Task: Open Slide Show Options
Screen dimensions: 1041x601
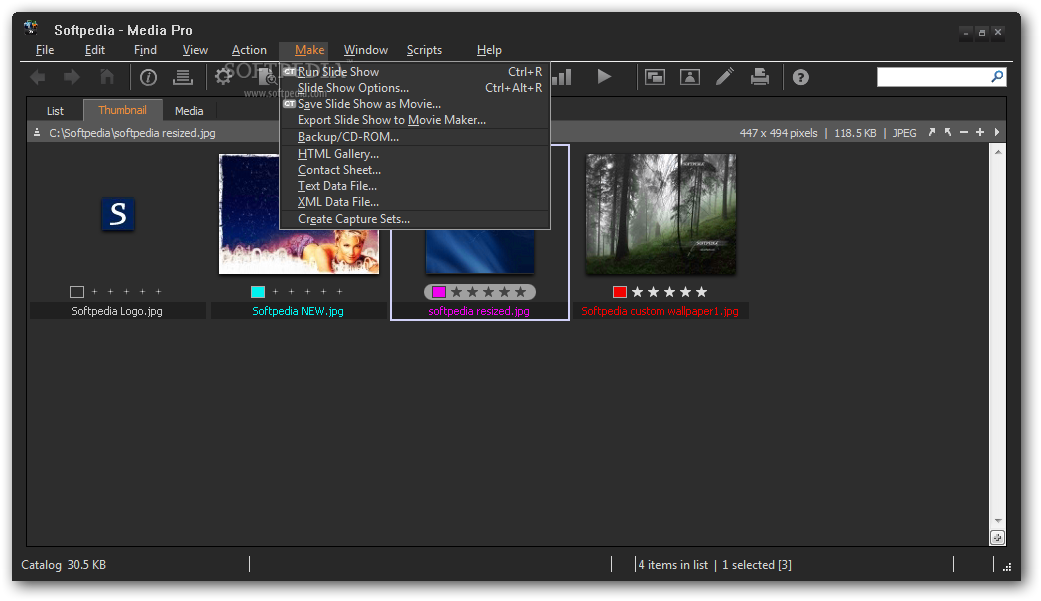Action: click(415, 88)
